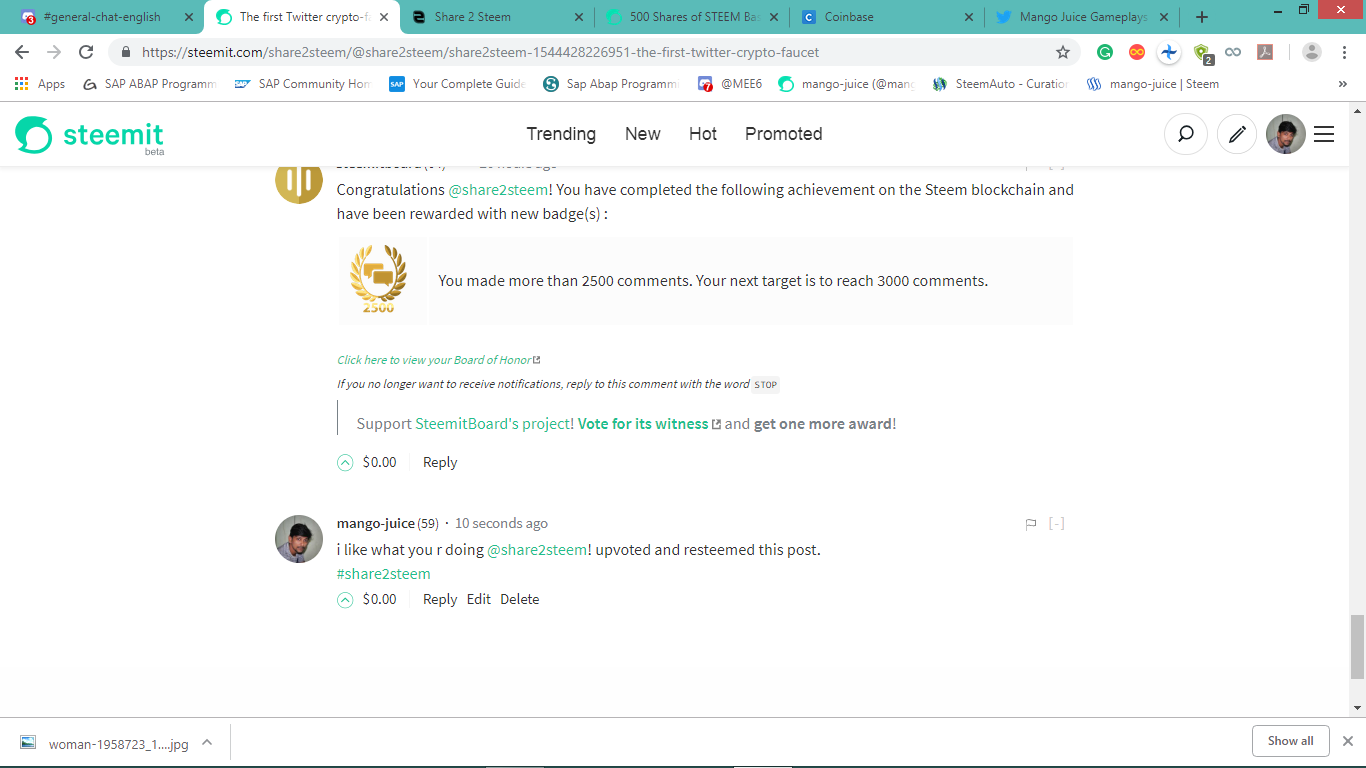Click 'Click here to view your Board of Honor'

(x=439, y=360)
